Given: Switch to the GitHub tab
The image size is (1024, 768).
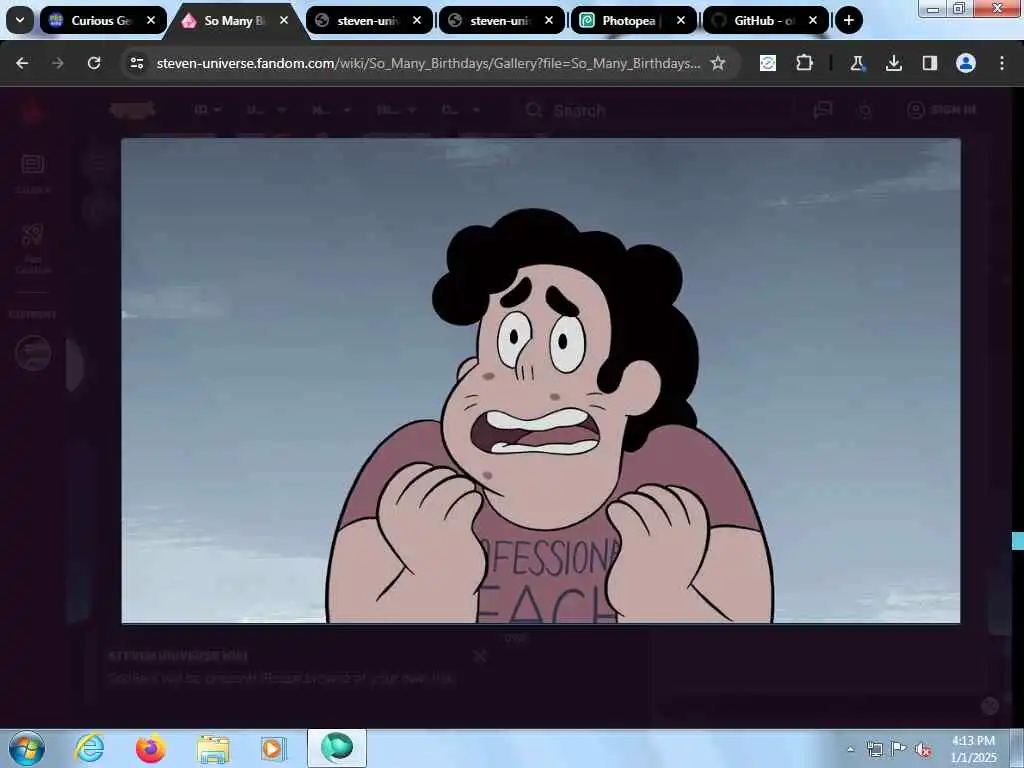Looking at the screenshot, I should (x=763, y=20).
